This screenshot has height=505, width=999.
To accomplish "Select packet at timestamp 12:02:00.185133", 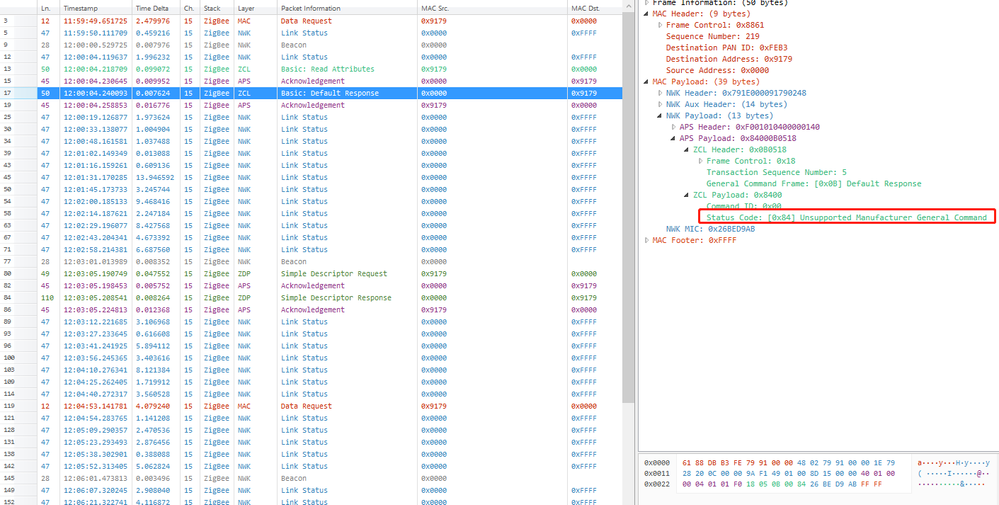I will (x=311, y=201).
